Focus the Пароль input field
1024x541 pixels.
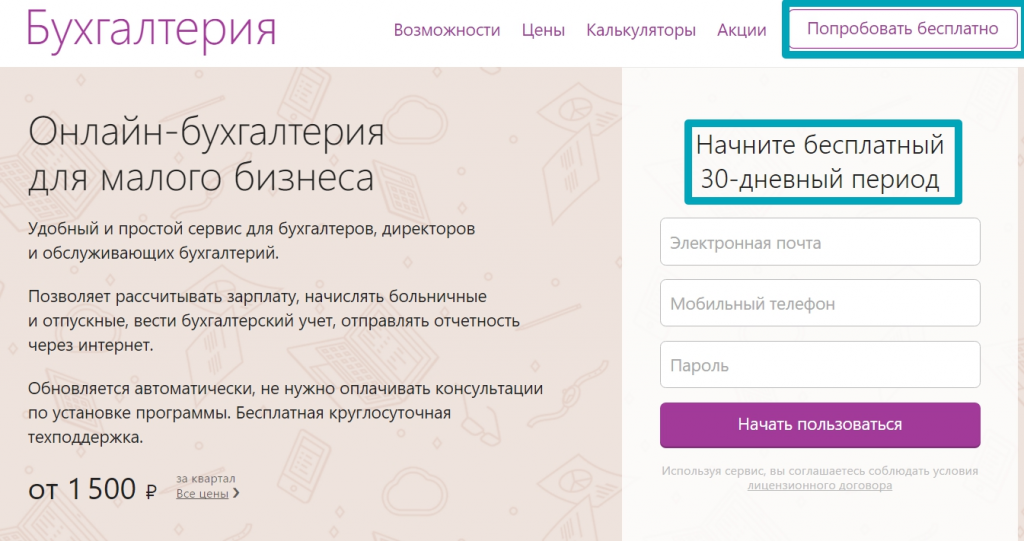click(x=820, y=365)
